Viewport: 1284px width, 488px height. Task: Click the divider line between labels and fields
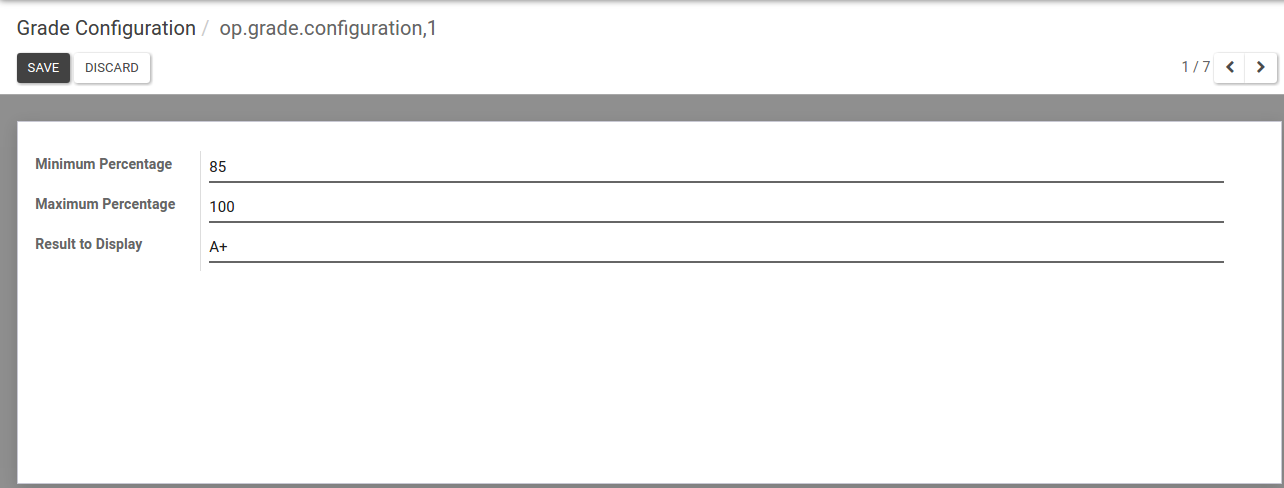pyautogui.click(x=200, y=210)
